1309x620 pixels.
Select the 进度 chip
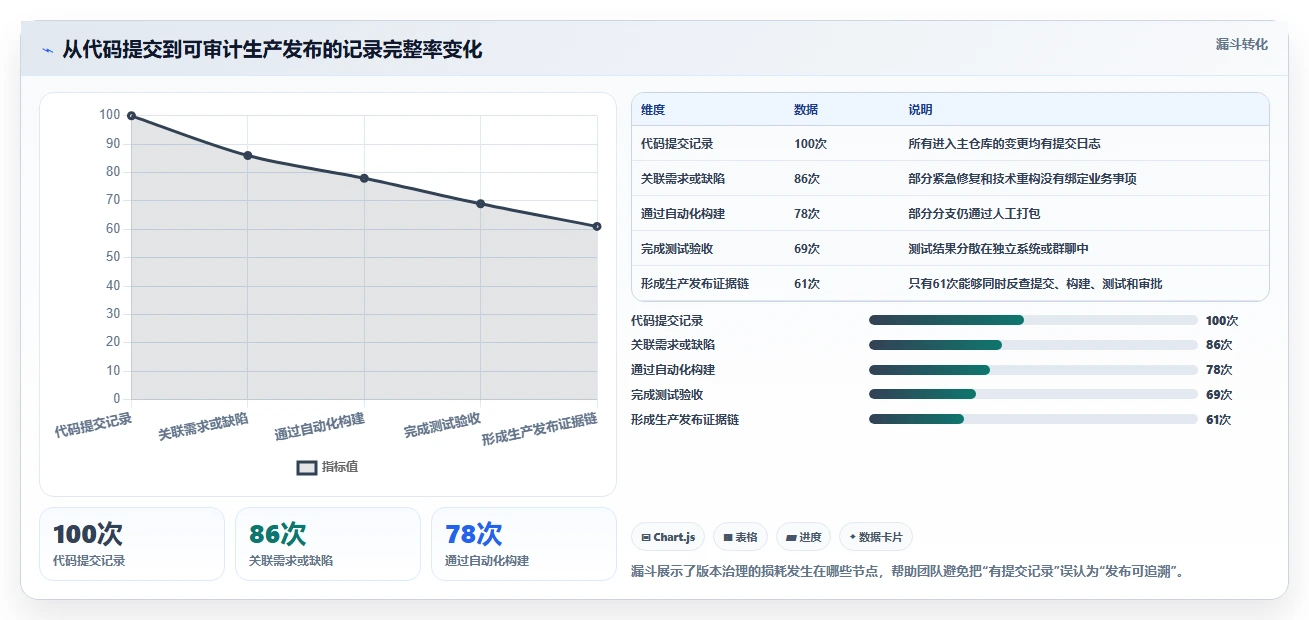pyautogui.click(x=804, y=537)
